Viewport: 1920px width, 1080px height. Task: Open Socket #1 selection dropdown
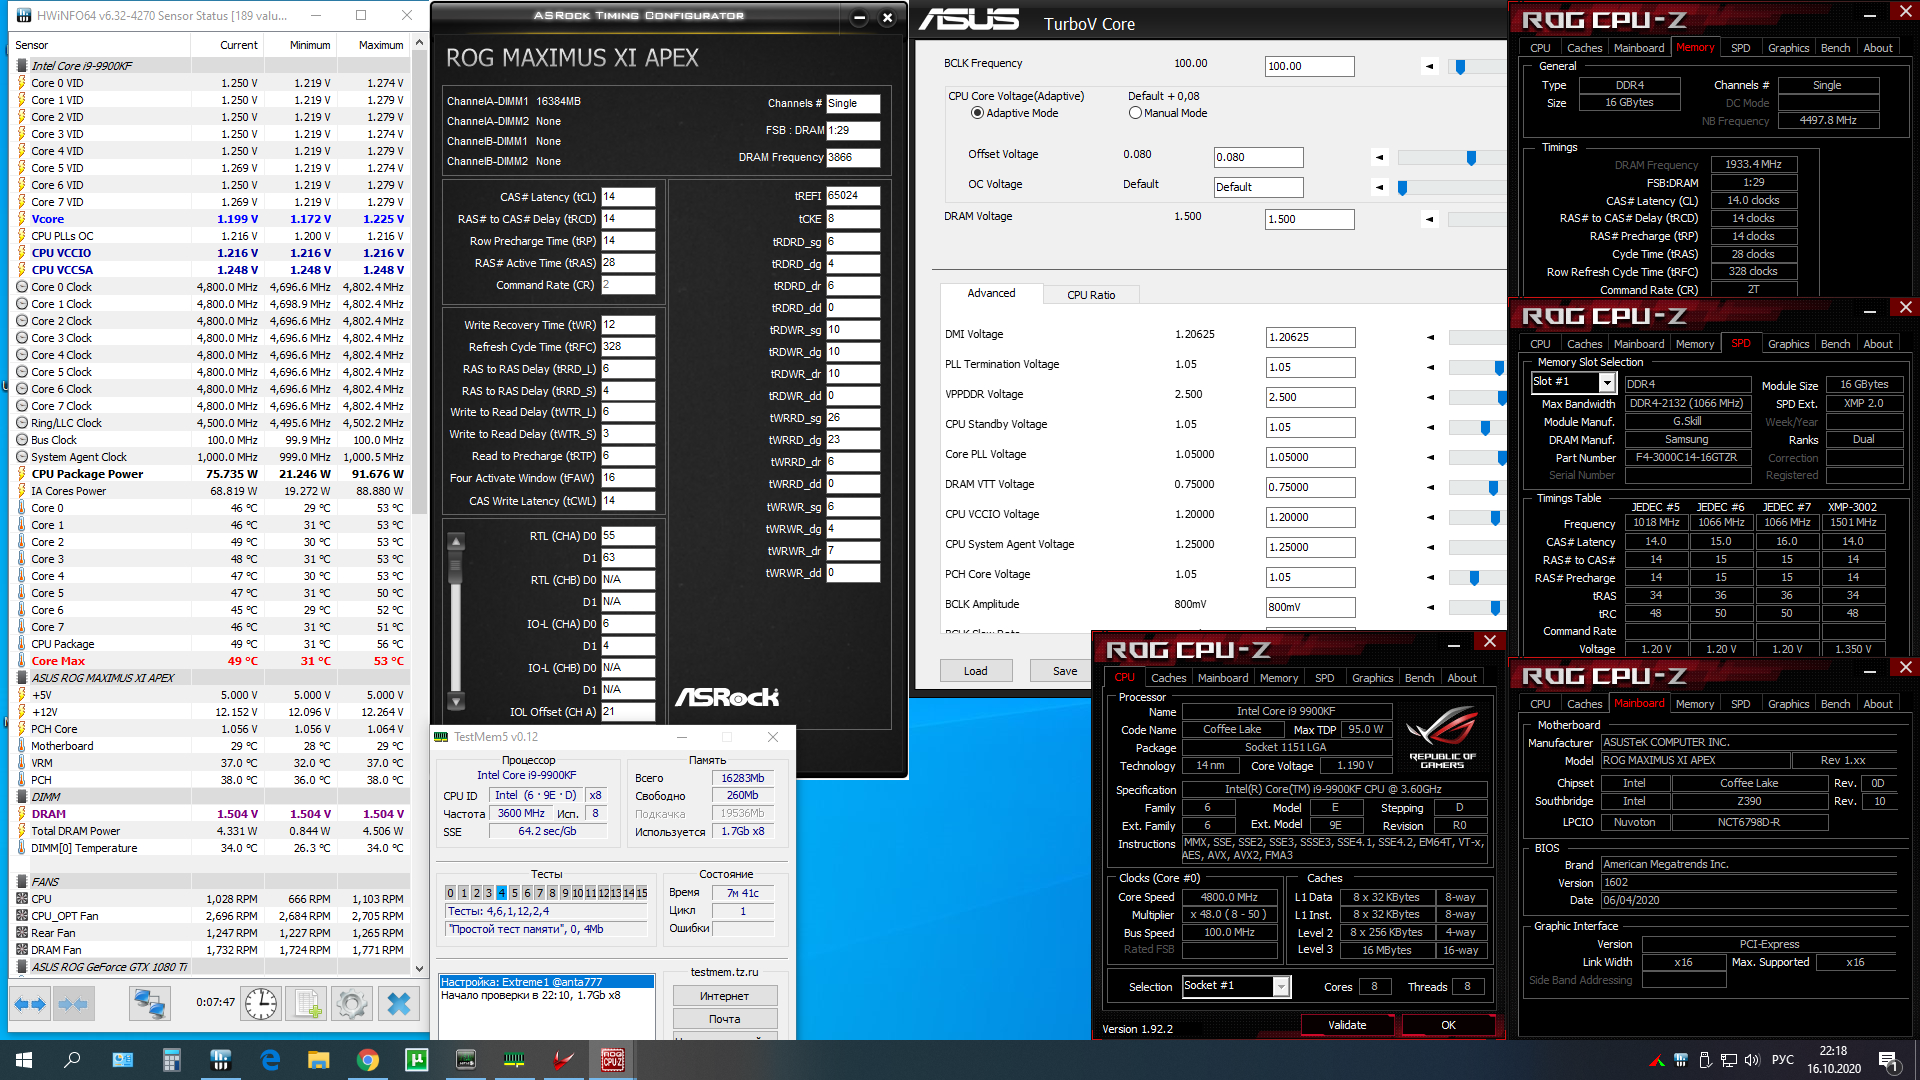coord(1280,987)
